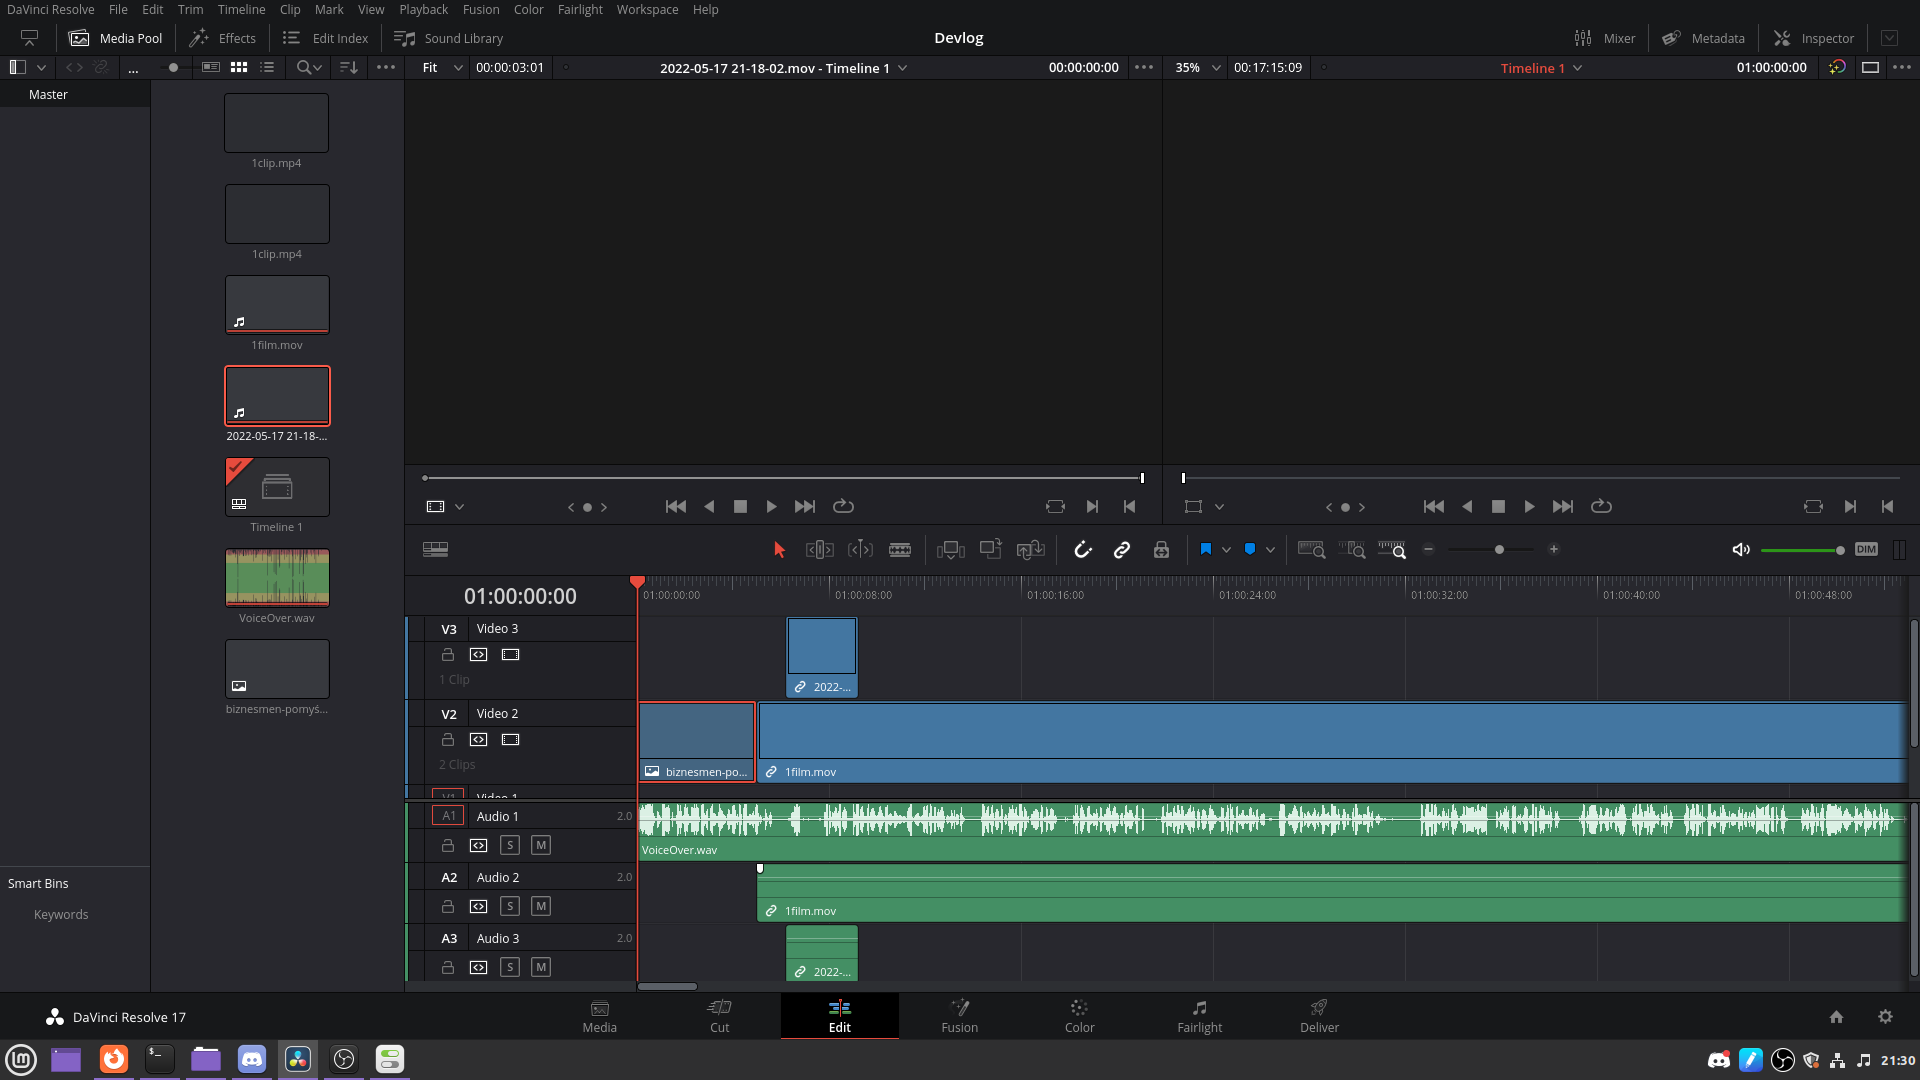
Task: Select Timeline 1 thumbnail in media pool
Action: coord(277,487)
